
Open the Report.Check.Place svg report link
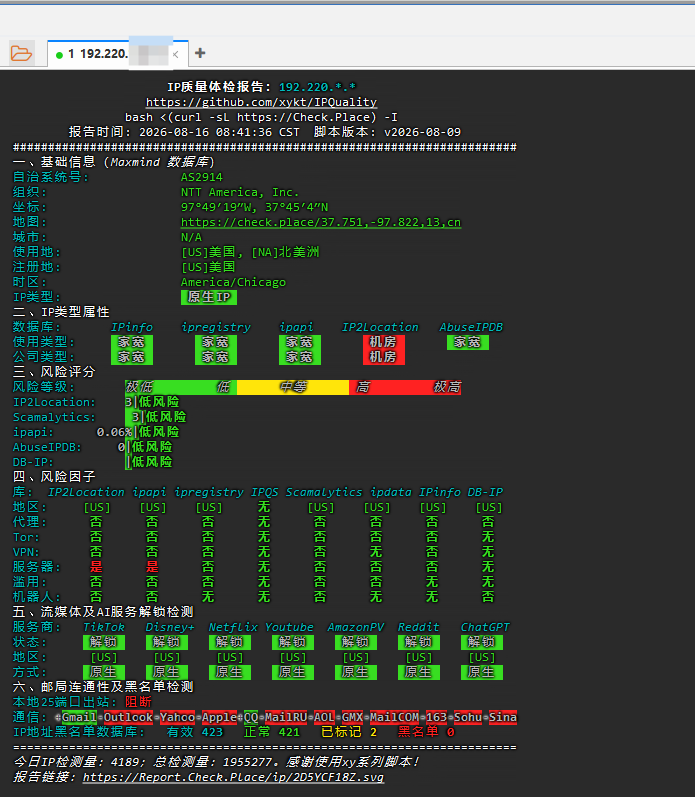[233, 777]
